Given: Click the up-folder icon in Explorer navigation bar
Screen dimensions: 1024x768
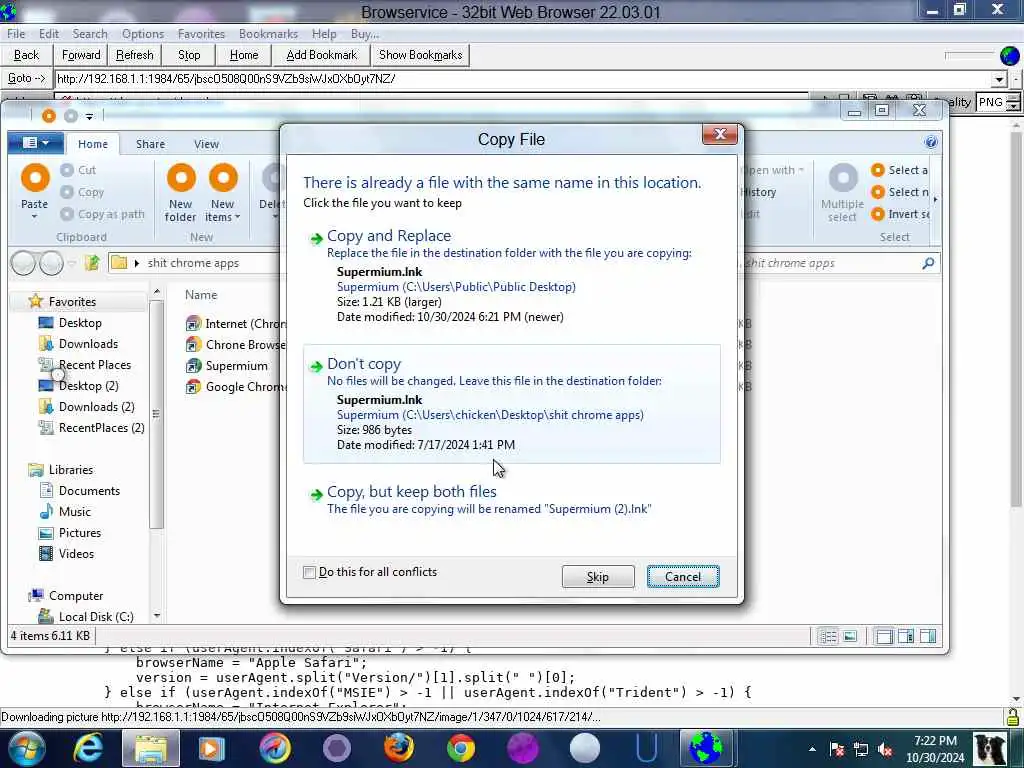Looking at the screenshot, I should coord(92,263).
